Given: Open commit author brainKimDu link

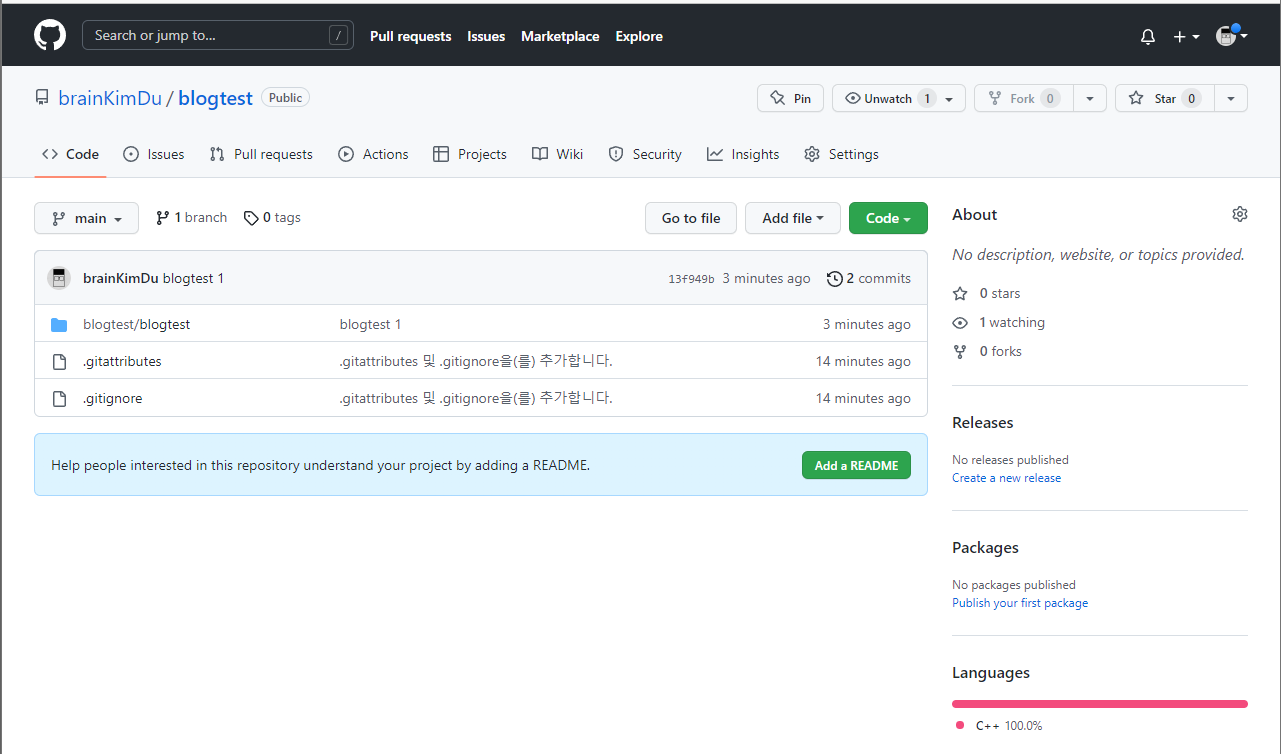Looking at the screenshot, I should click(121, 278).
